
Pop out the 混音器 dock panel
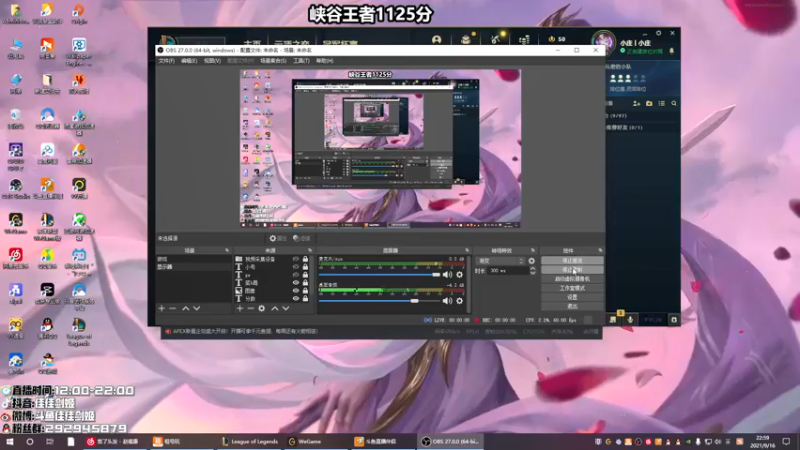point(467,251)
